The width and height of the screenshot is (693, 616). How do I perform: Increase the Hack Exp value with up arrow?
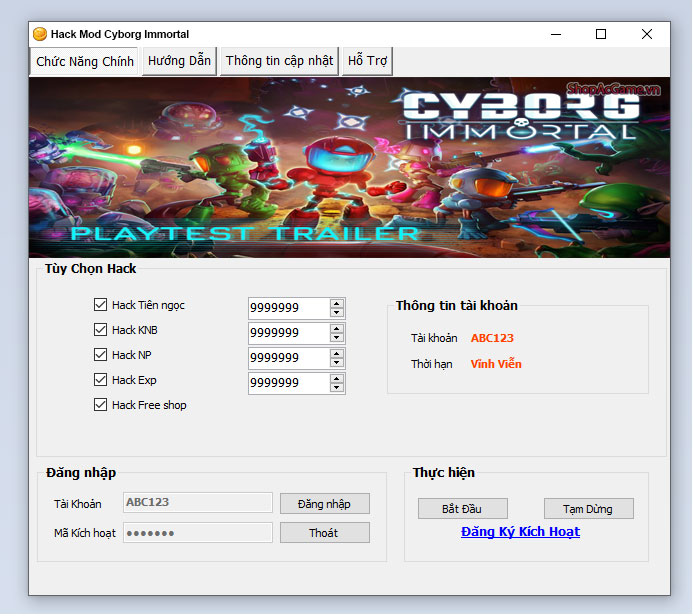coord(337,379)
